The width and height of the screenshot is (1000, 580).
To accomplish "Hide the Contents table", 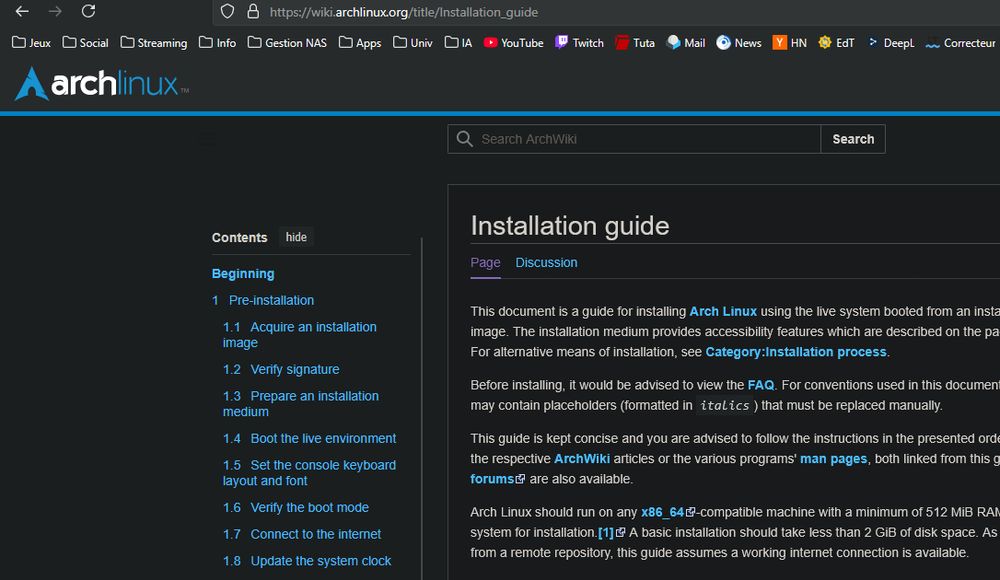I will tap(296, 237).
